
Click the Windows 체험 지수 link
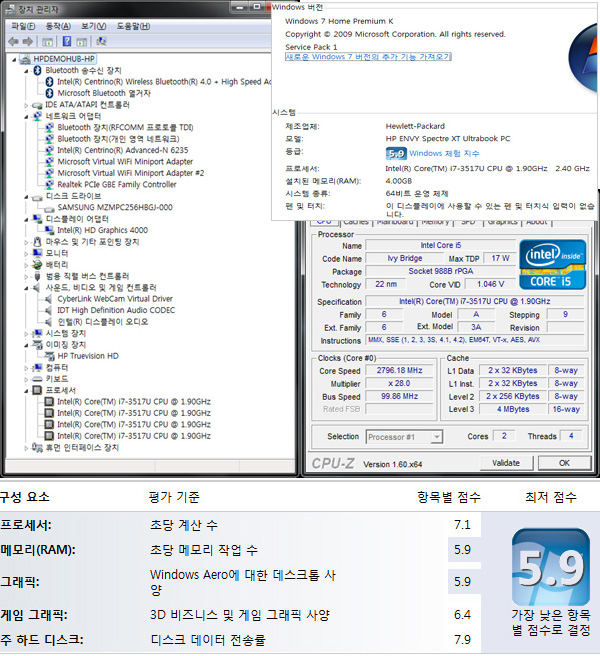pyautogui.click(x=444, y=154)
